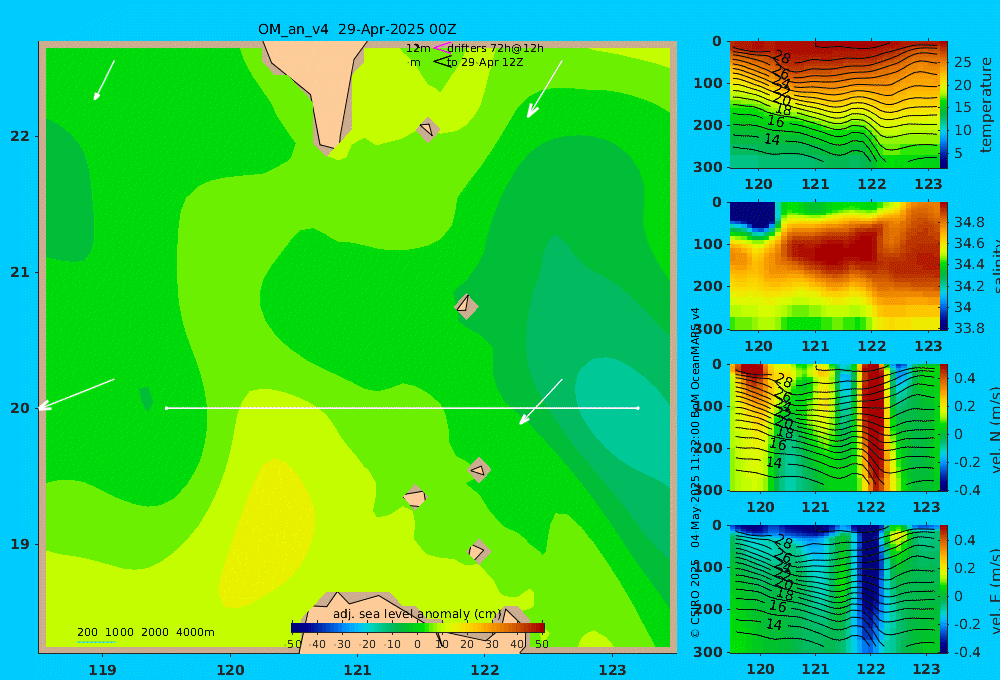Click the longitude 123 label on the main map
The image size is (1000, 680).
pos(612,670)
